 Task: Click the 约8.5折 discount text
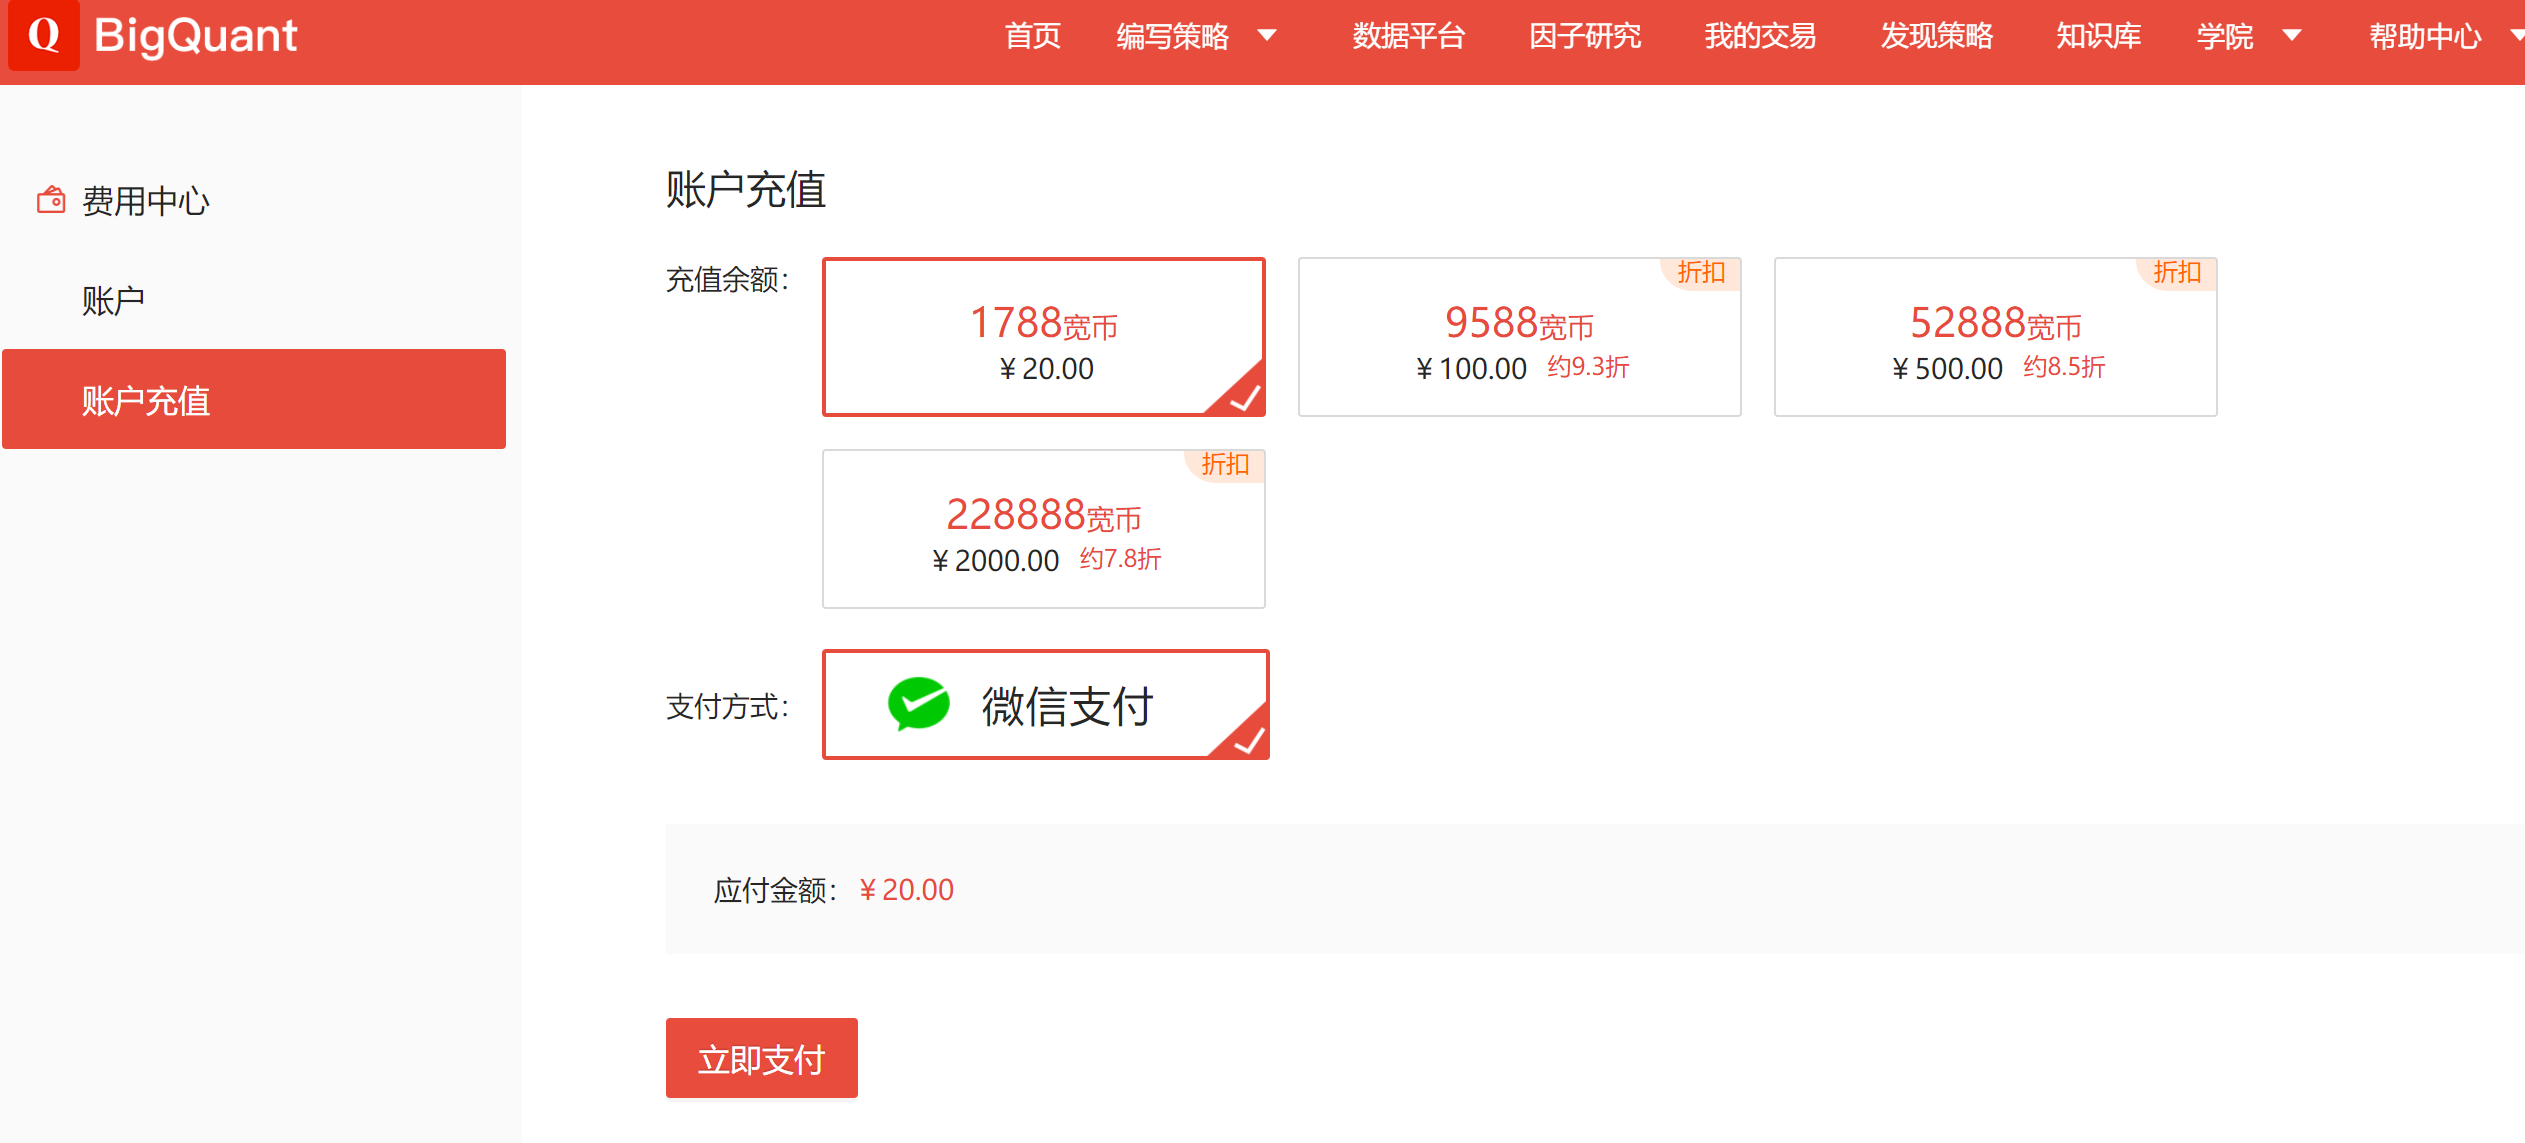(x=2064, y=367)
